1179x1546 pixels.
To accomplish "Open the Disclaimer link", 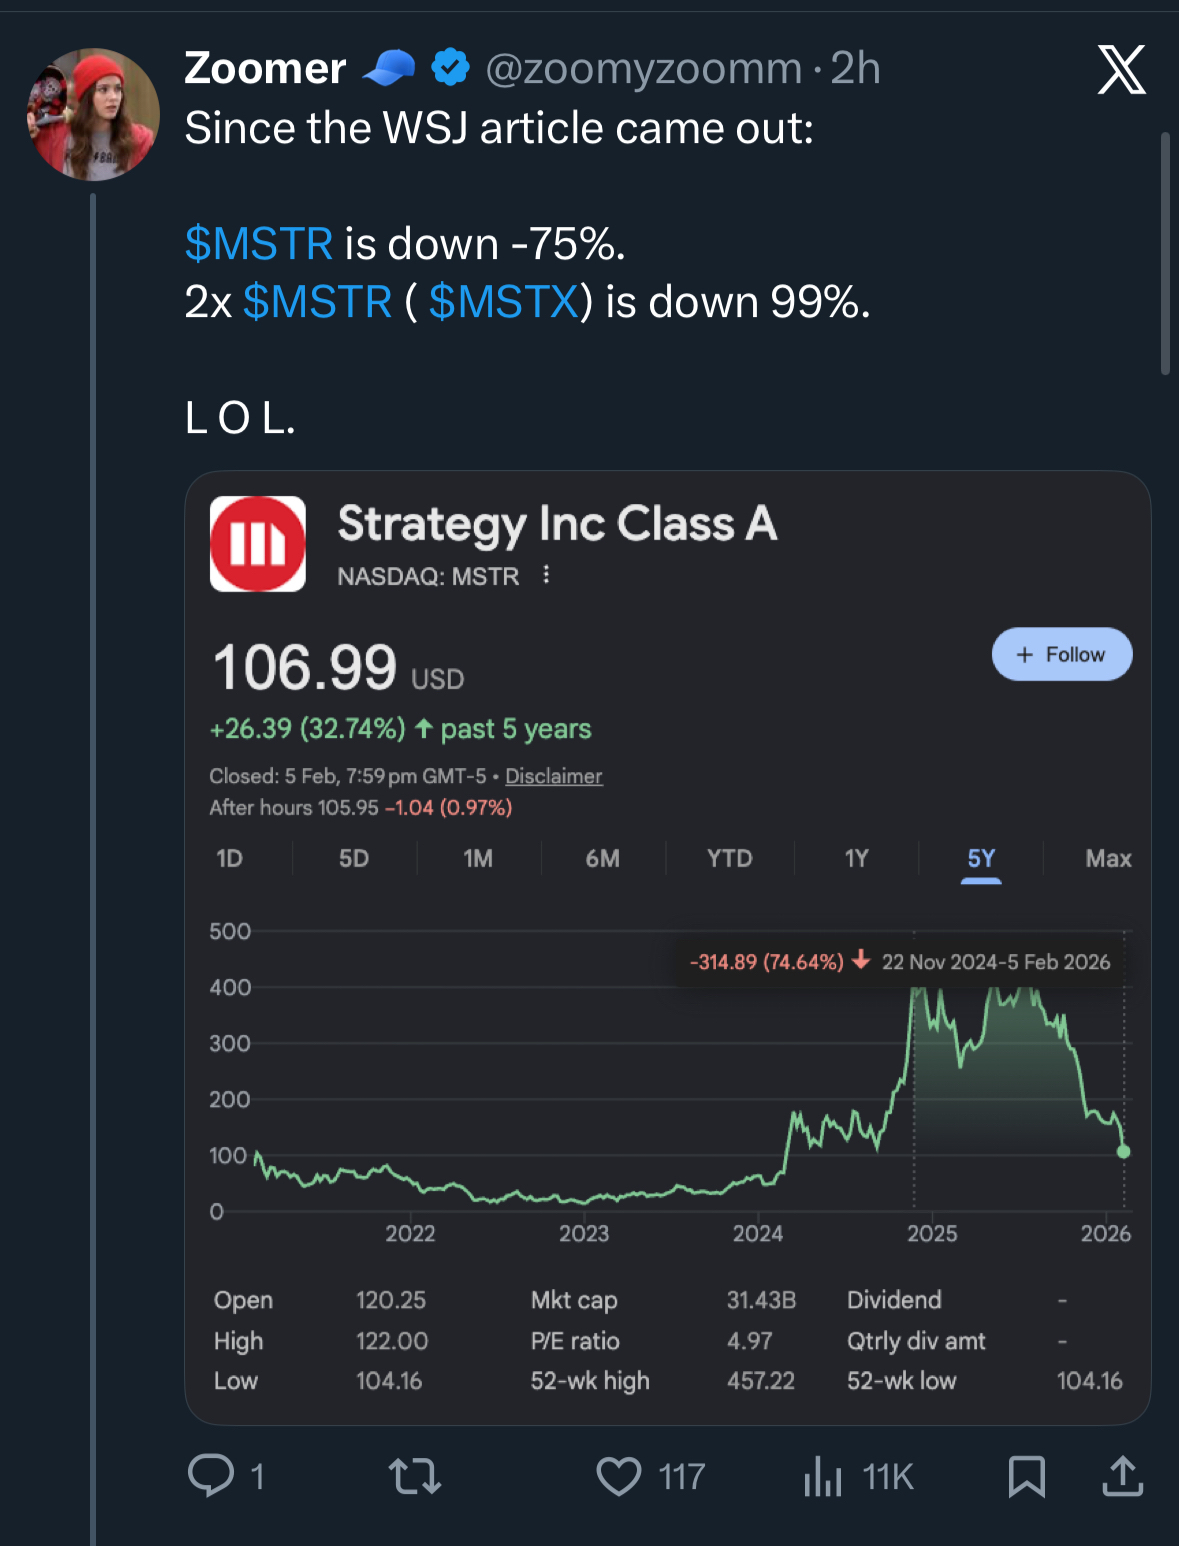I will pos(553,776).
